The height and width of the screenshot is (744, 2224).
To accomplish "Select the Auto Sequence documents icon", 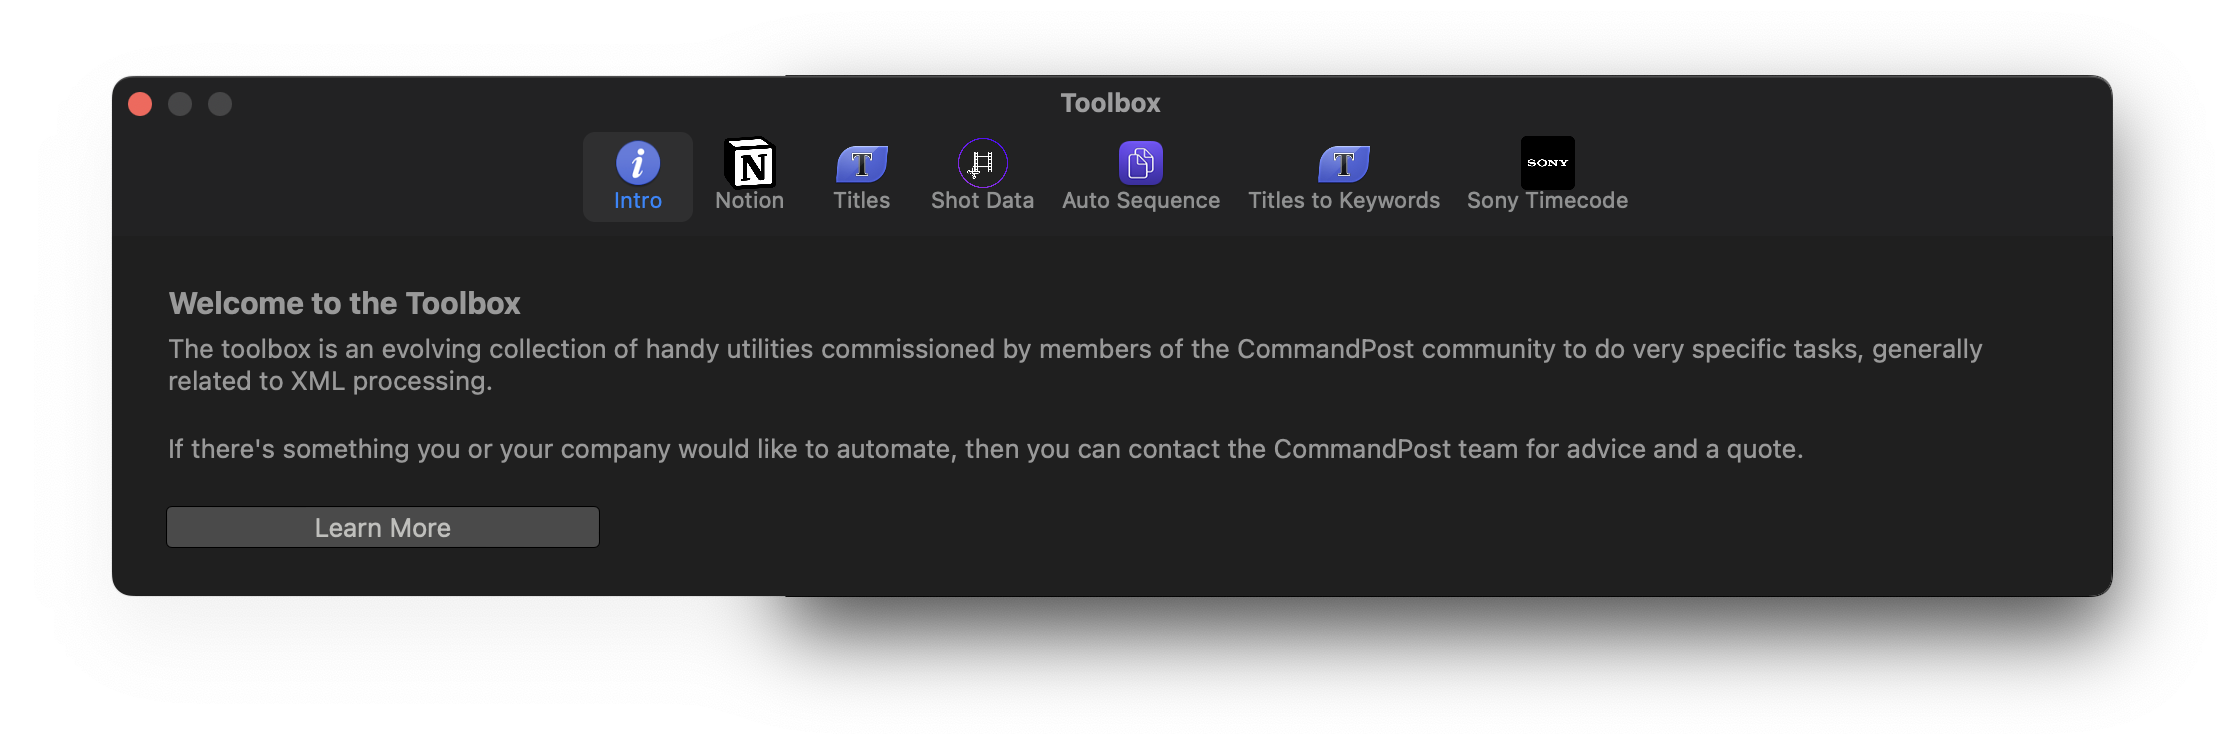I will [x=1141, y=163].
